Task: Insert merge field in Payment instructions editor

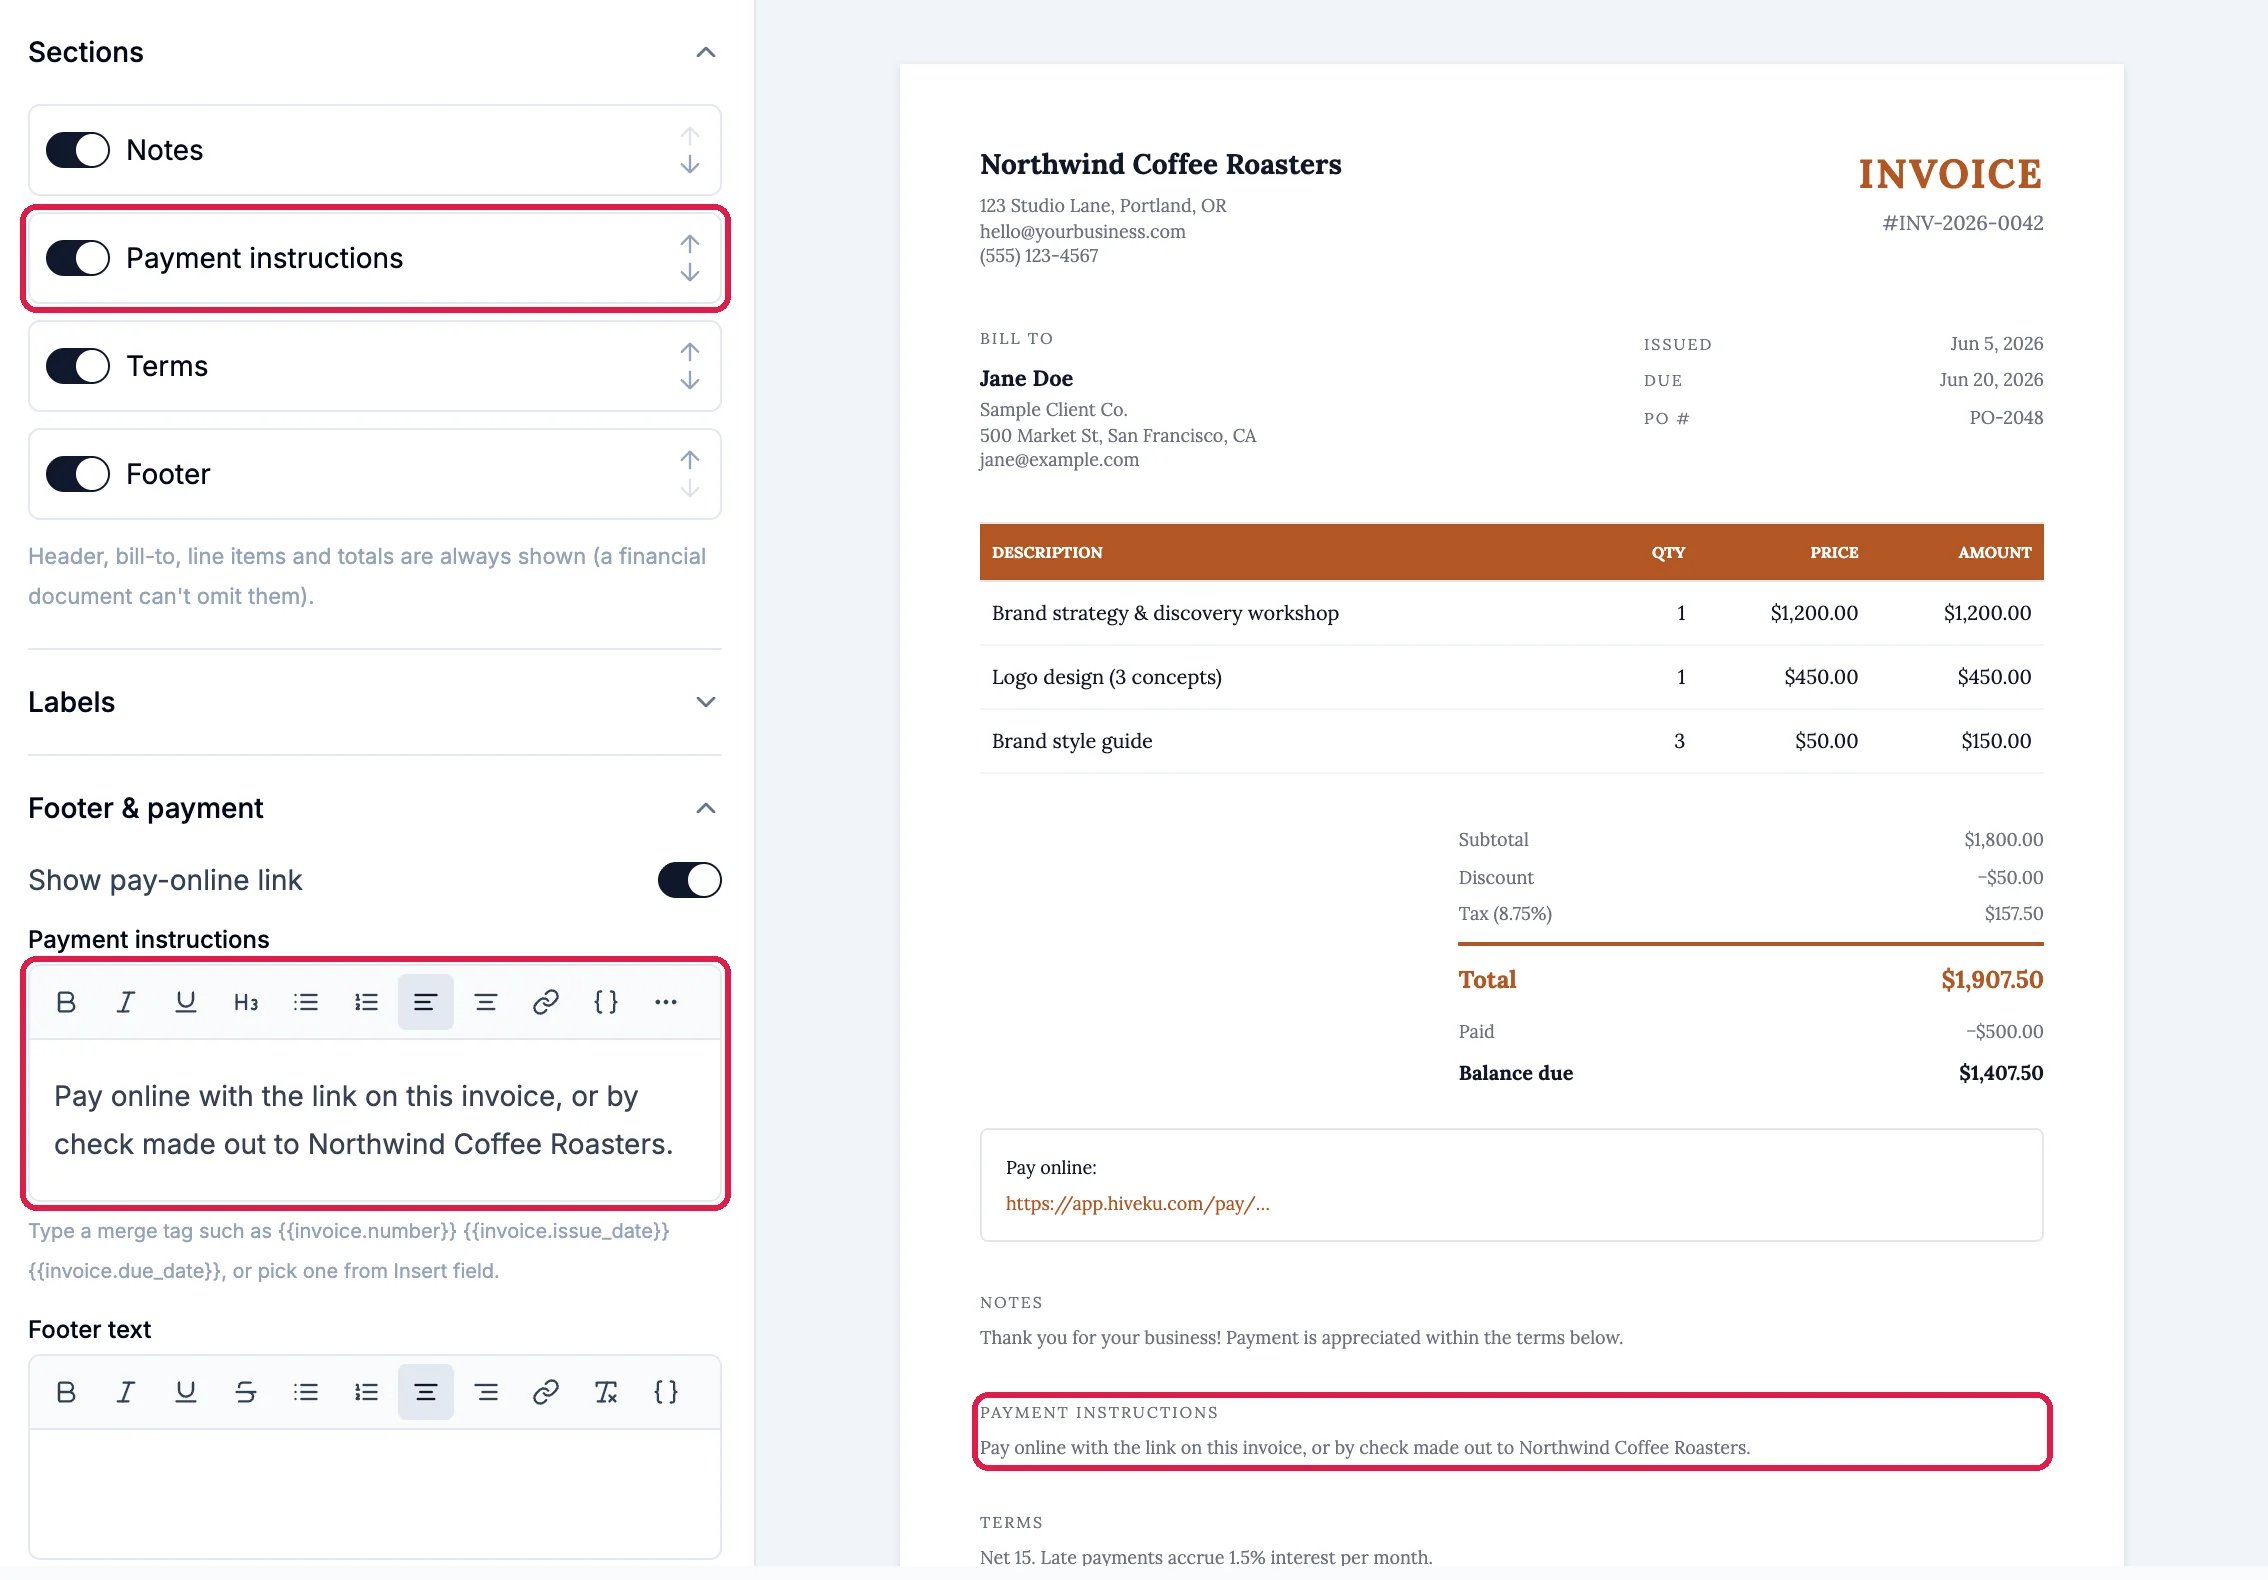Action: [x=606, y=1002]
